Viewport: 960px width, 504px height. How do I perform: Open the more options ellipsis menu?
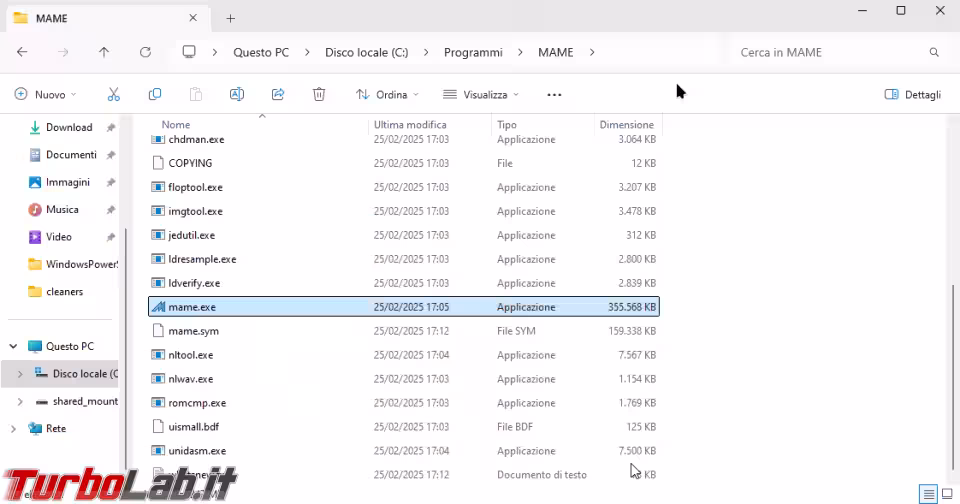pyautogui.click(x=554, y=94)
